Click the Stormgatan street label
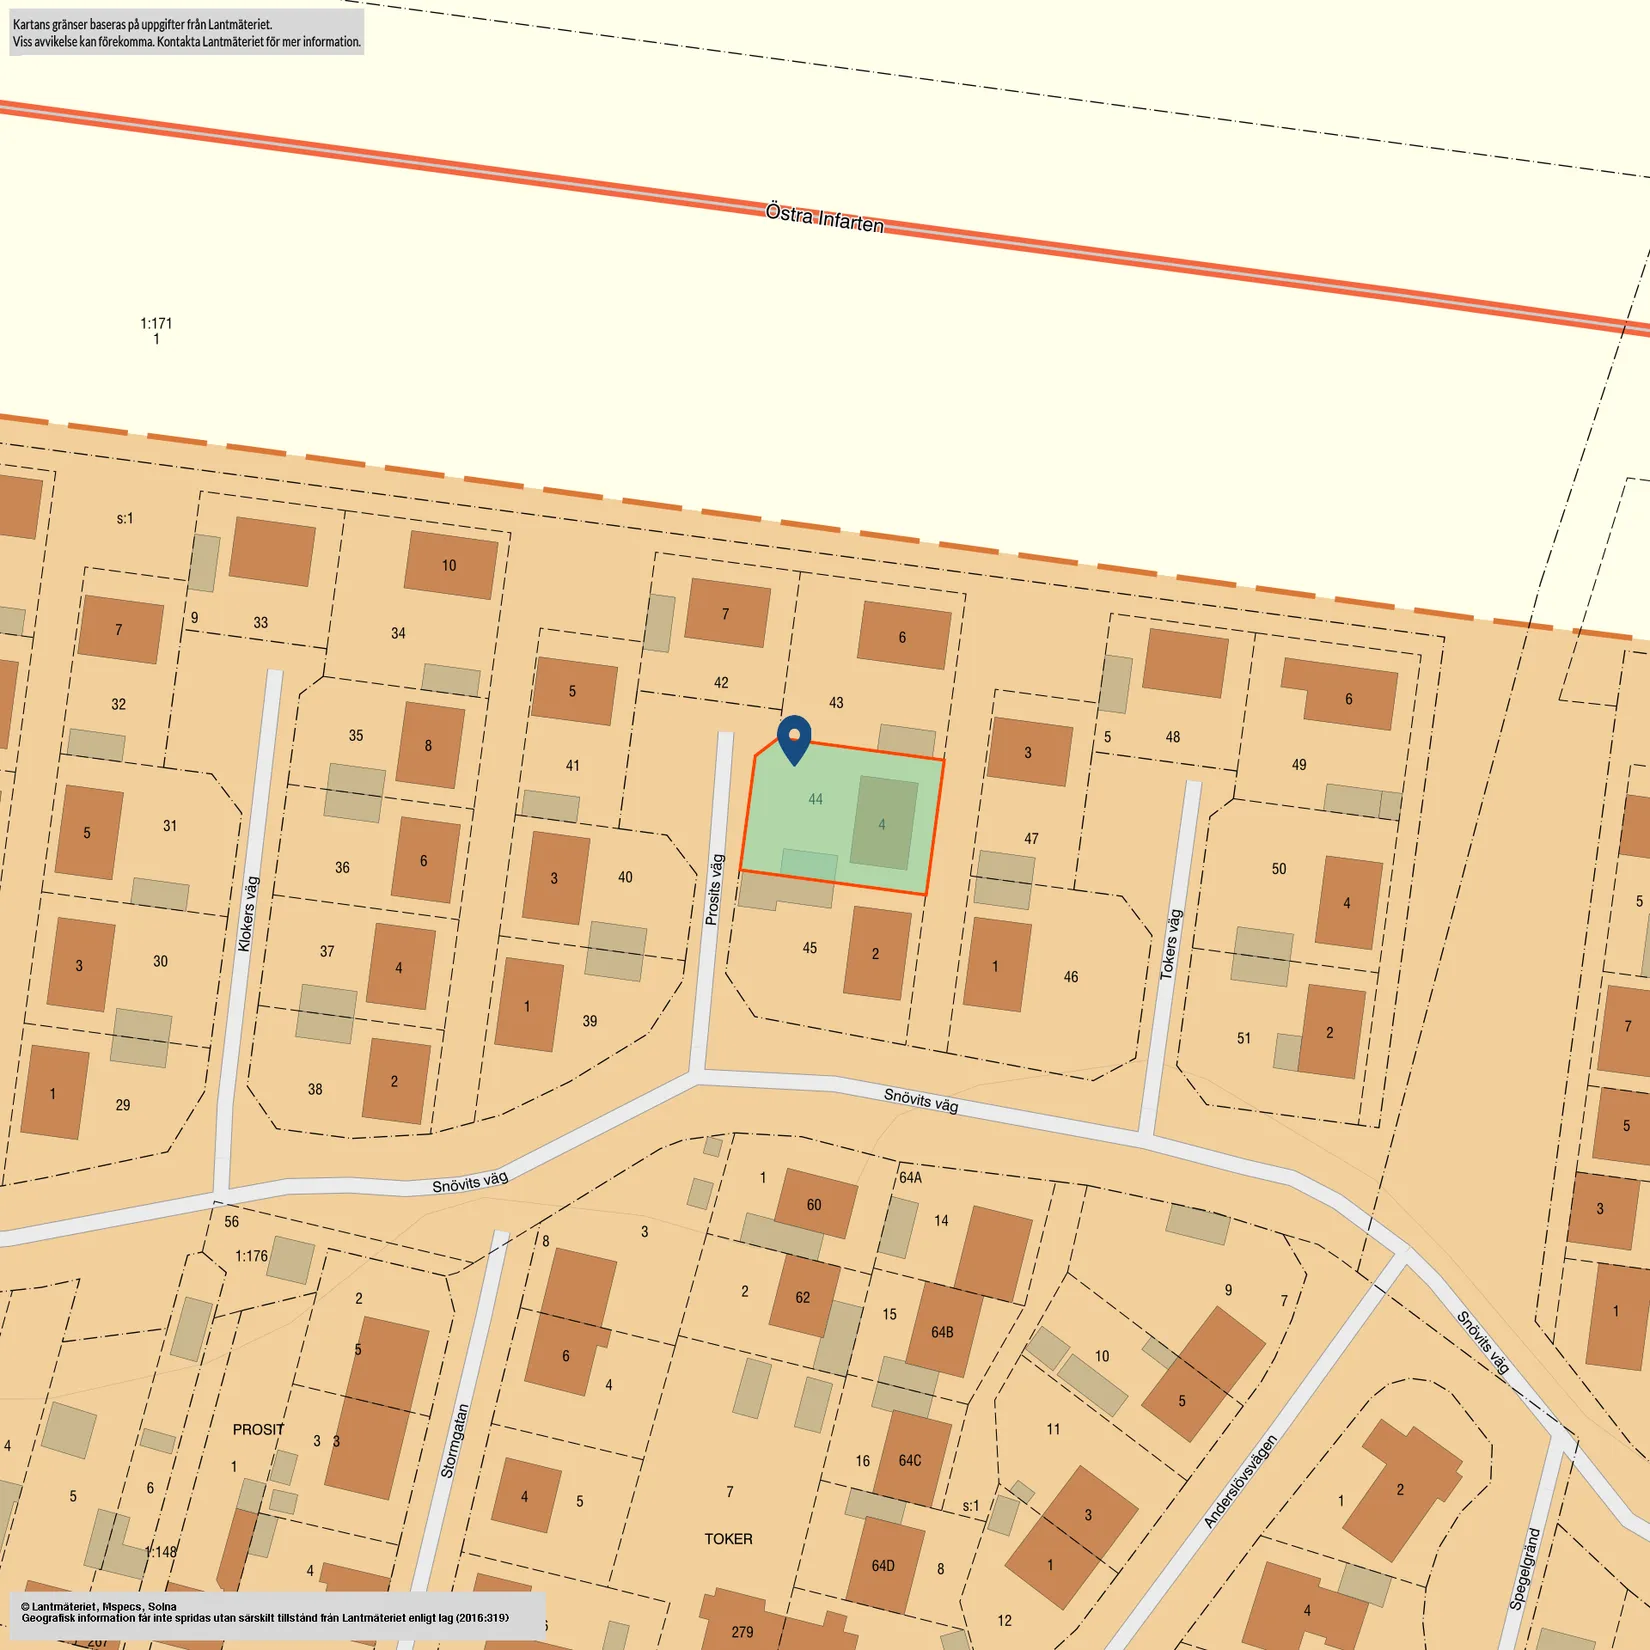Screen dimensions: 1650x1650 (454, 1441)
